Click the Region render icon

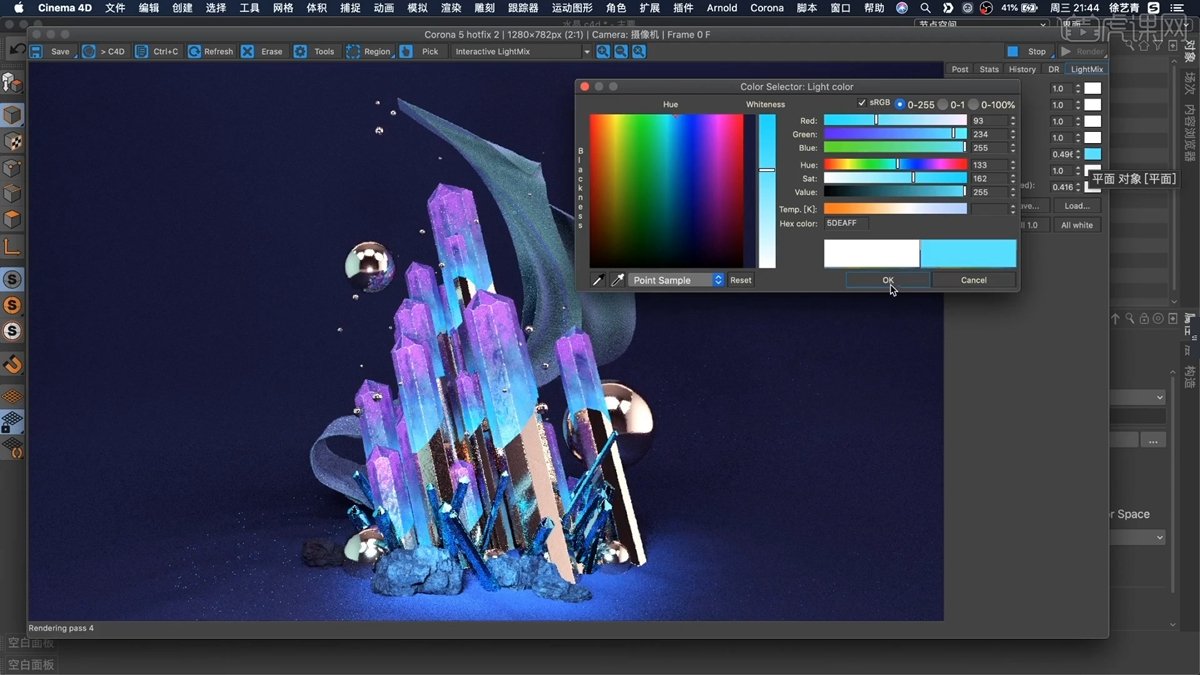[353, 51]
